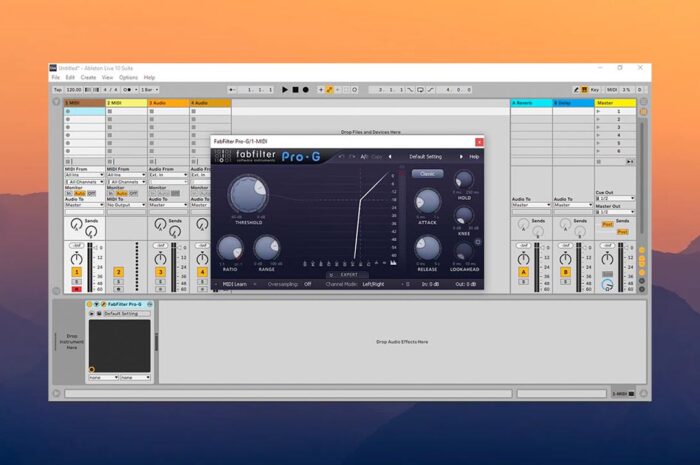Go to previous preset in Pro-G
The height and width of the screenshot is (465, 700).
(x=390, y=157)
